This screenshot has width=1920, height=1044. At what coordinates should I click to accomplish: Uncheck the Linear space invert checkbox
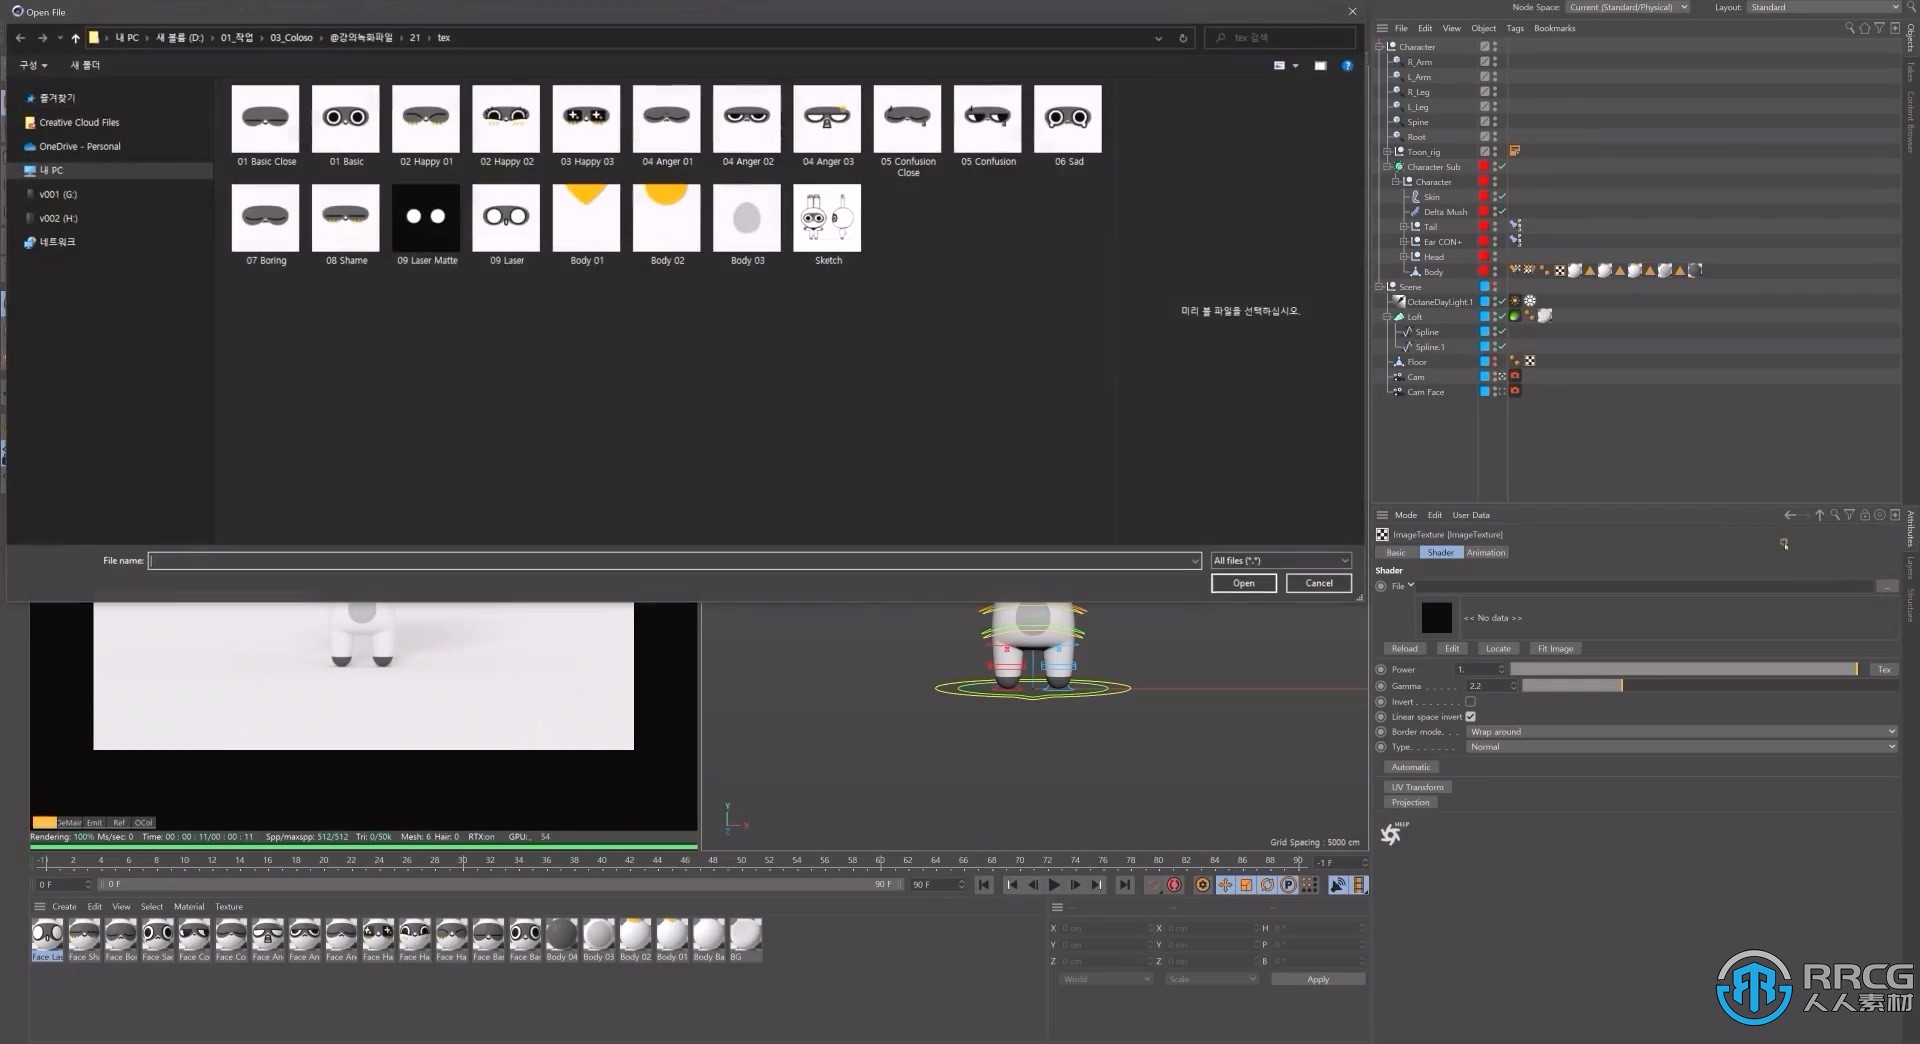[x=1470, y=717]
